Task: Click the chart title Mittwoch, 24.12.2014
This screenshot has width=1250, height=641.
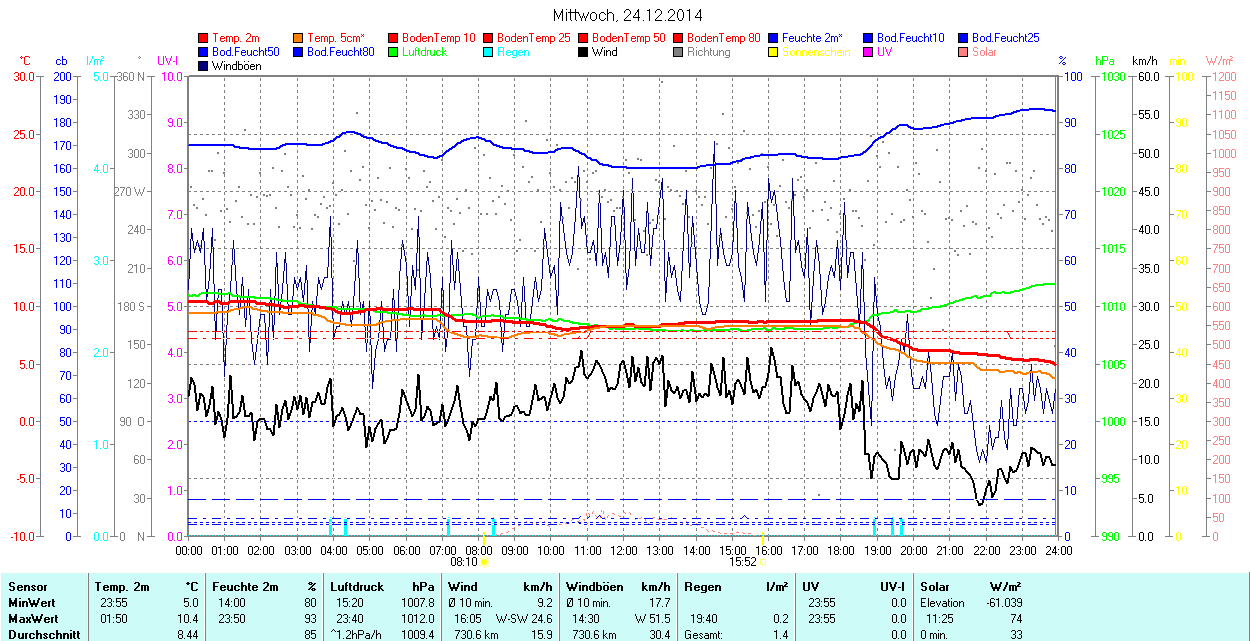Action: click(627, 15)
